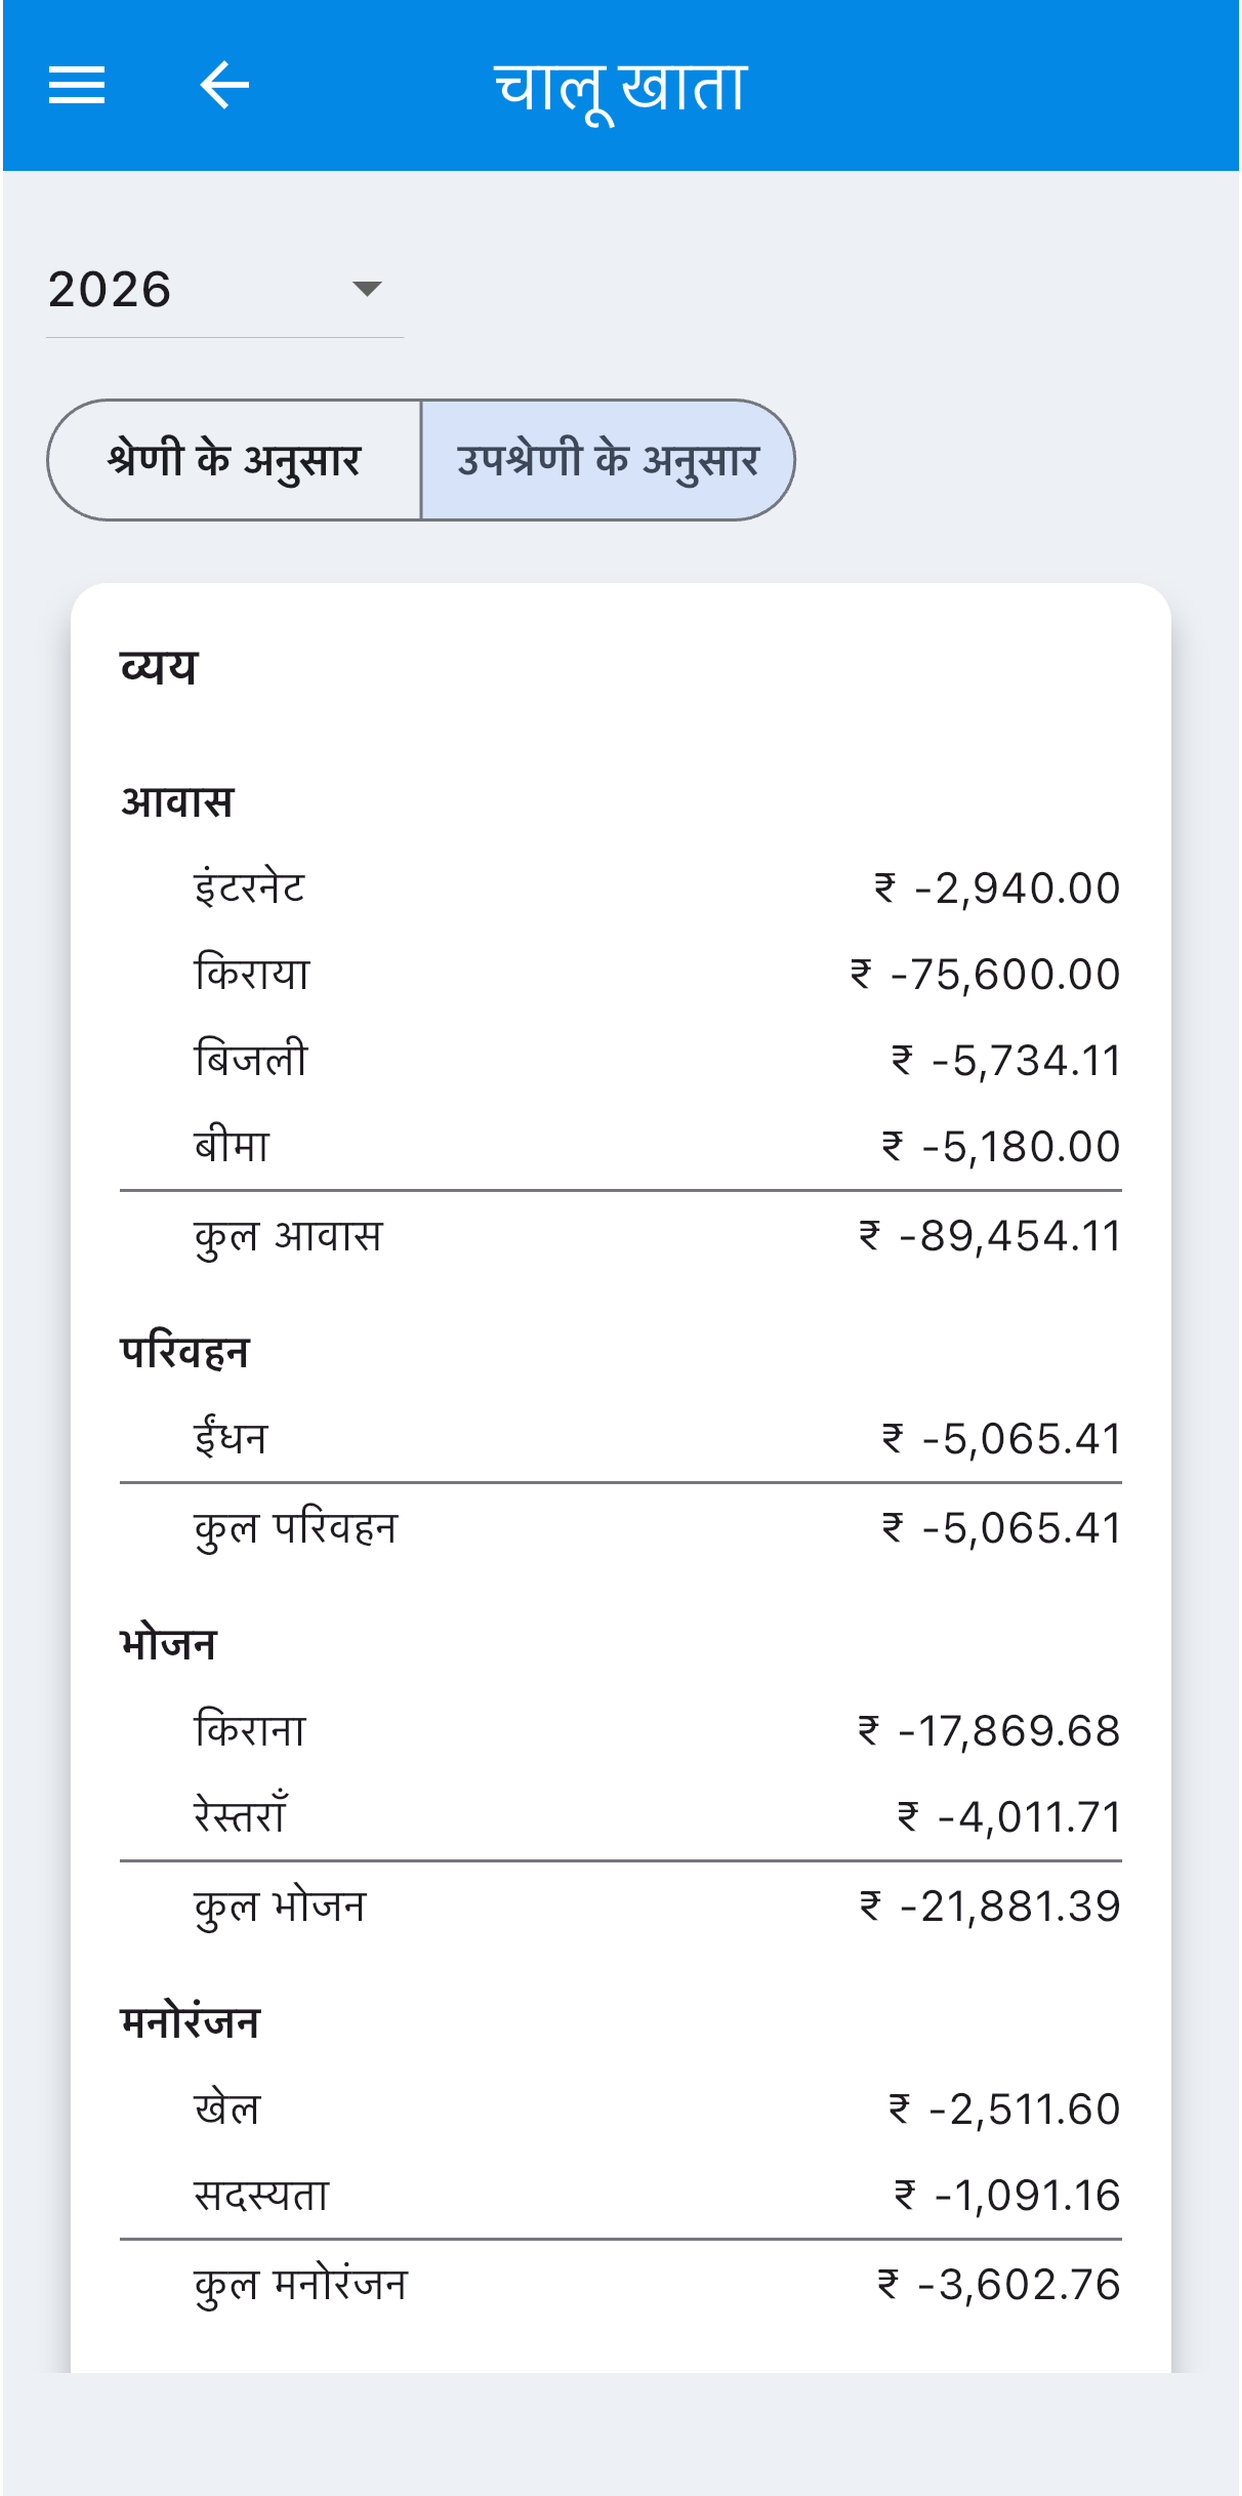Select the इंटरनेट expense row

click(620, 888)
